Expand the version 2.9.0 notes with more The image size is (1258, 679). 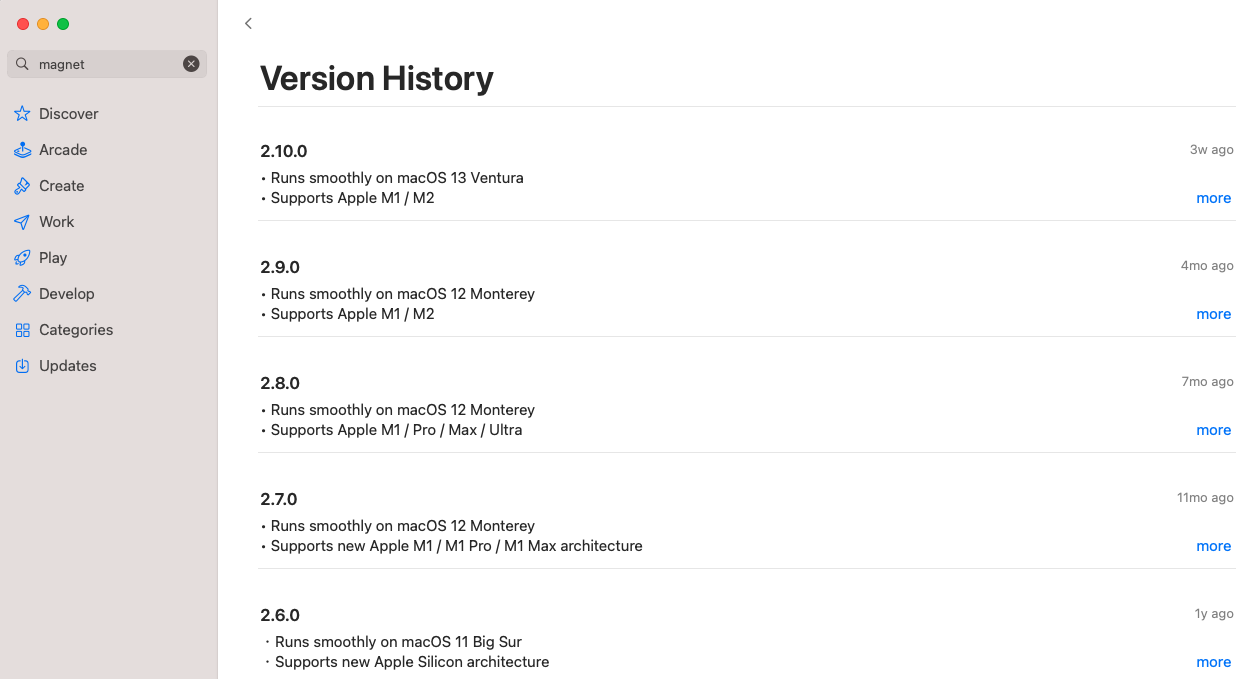(1213, 314)
